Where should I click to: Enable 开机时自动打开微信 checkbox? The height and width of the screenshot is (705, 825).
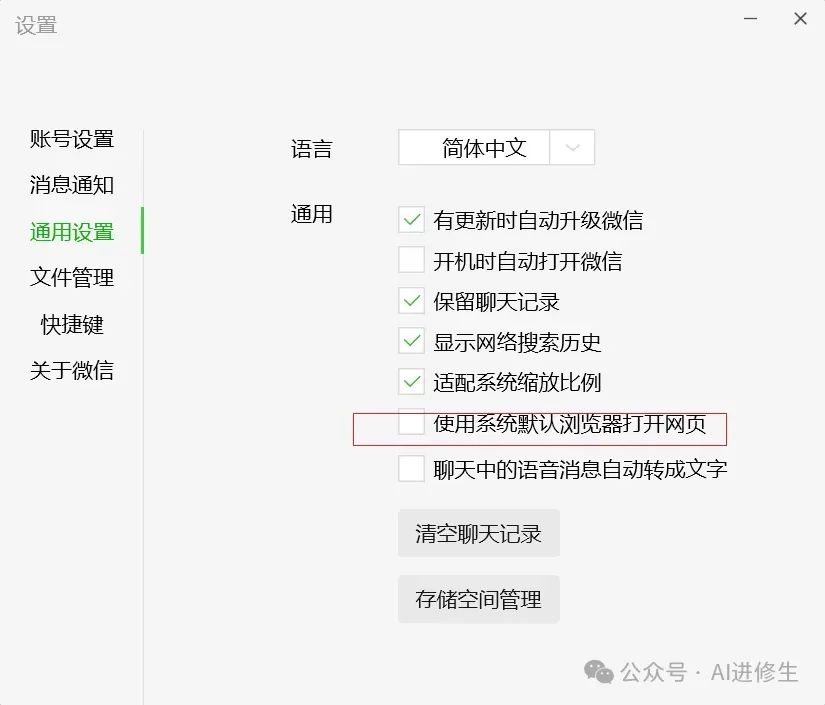coord(411,261)
